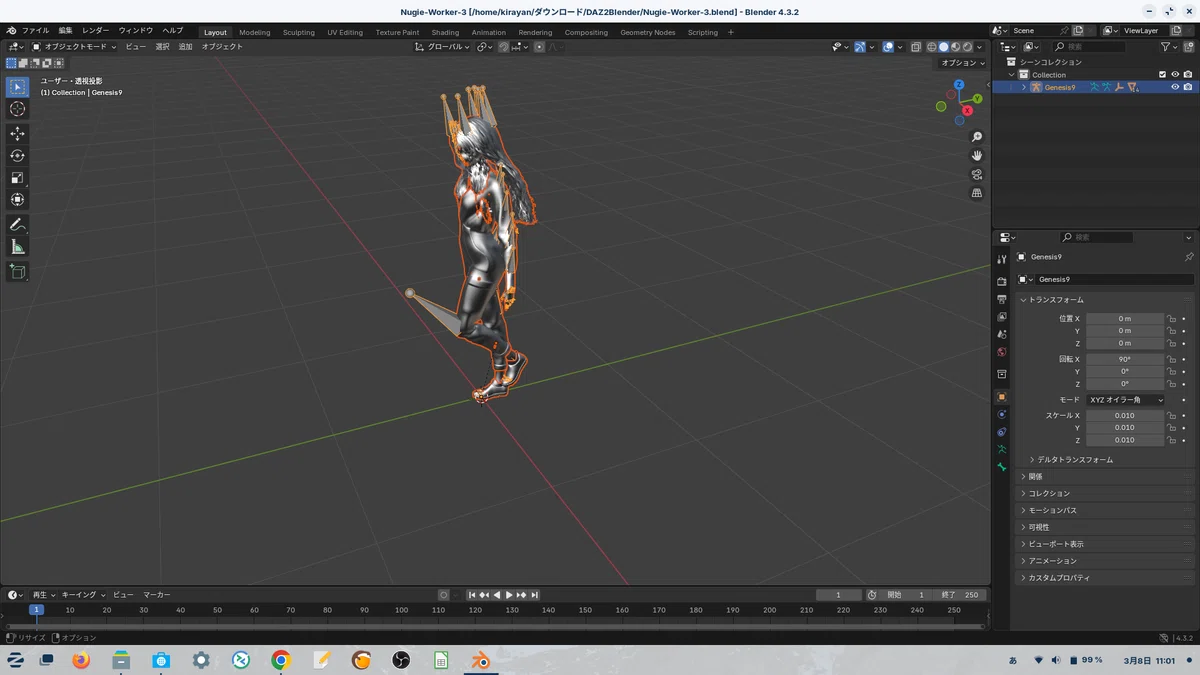Switch to wireframe viewport shading
The image size is (1200, 675).
[932, 47]
